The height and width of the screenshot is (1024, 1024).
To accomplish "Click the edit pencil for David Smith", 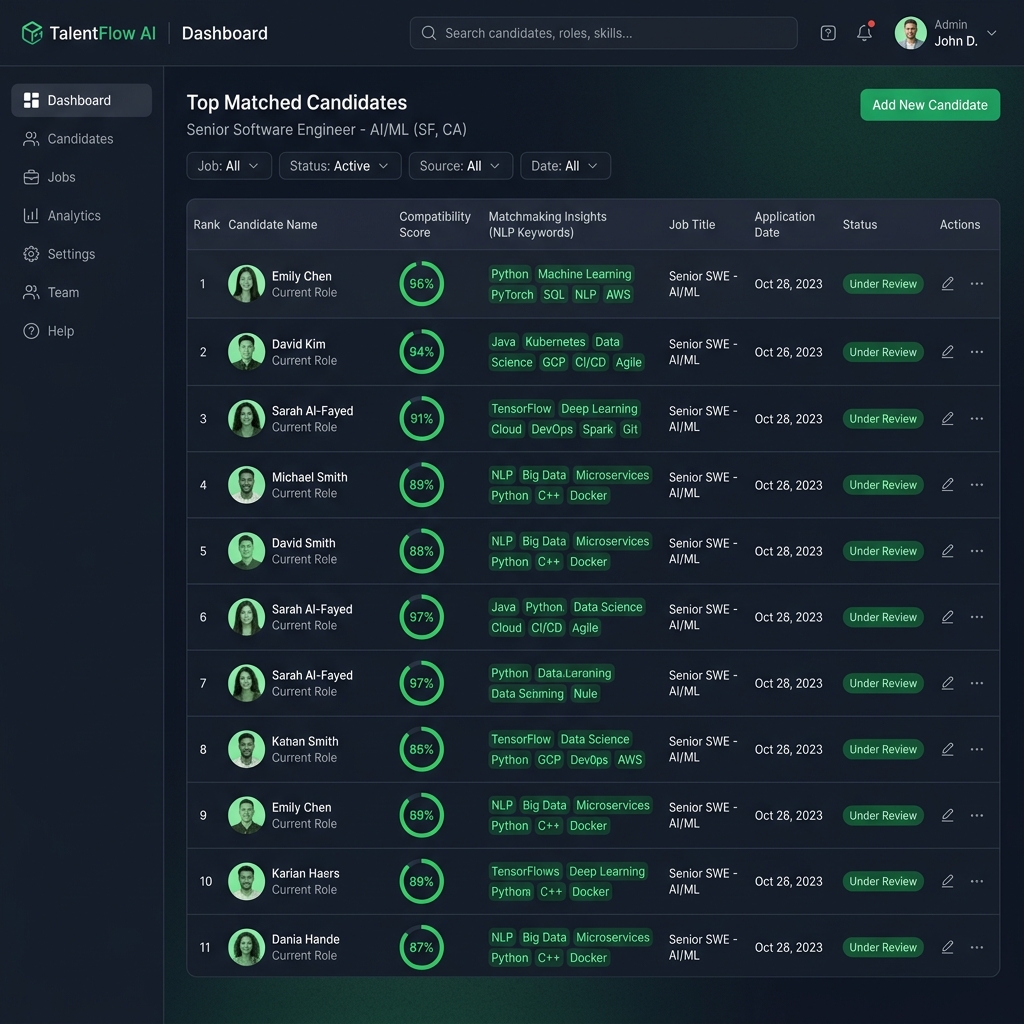I will tap(948, 551).
